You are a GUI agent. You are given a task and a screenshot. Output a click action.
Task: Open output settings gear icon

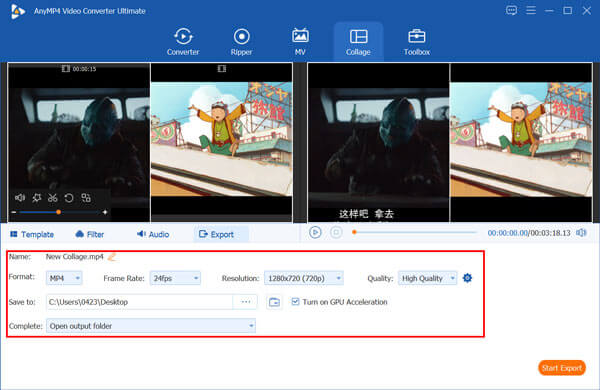tap(467, 278)
